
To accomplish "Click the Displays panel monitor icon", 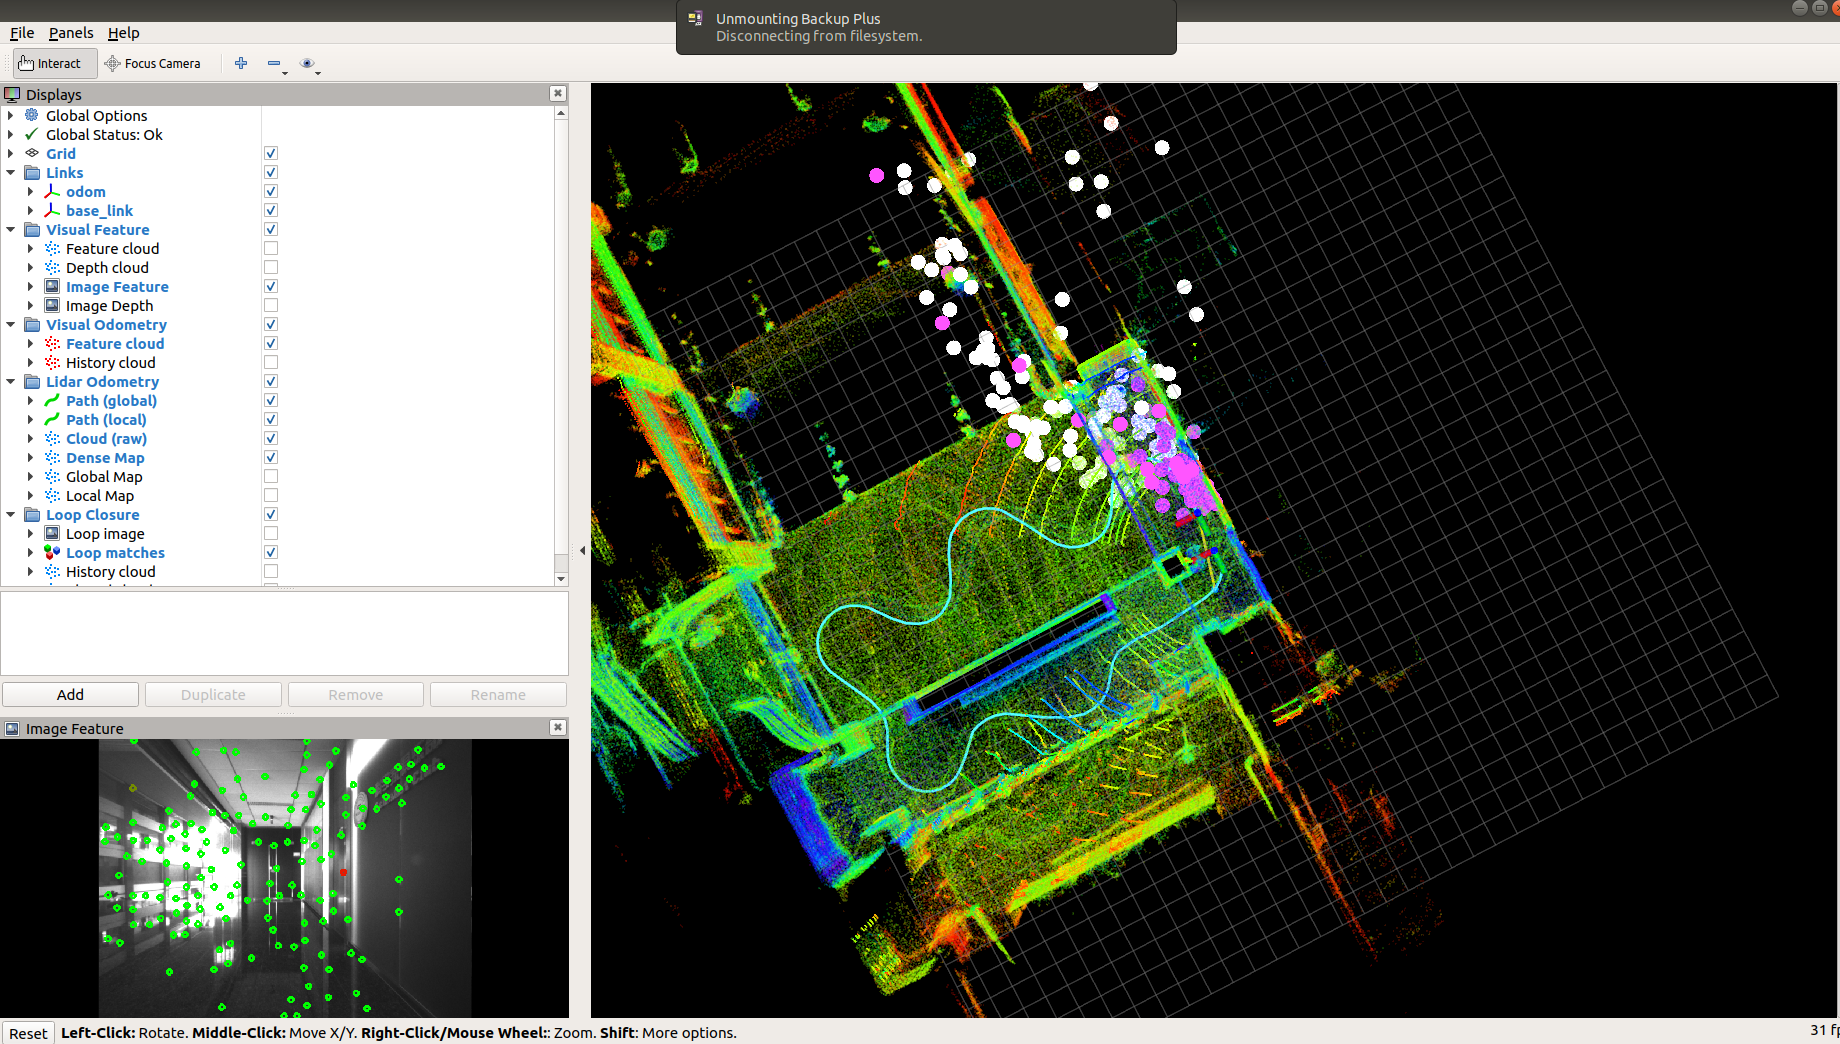I will coord(12,94).
